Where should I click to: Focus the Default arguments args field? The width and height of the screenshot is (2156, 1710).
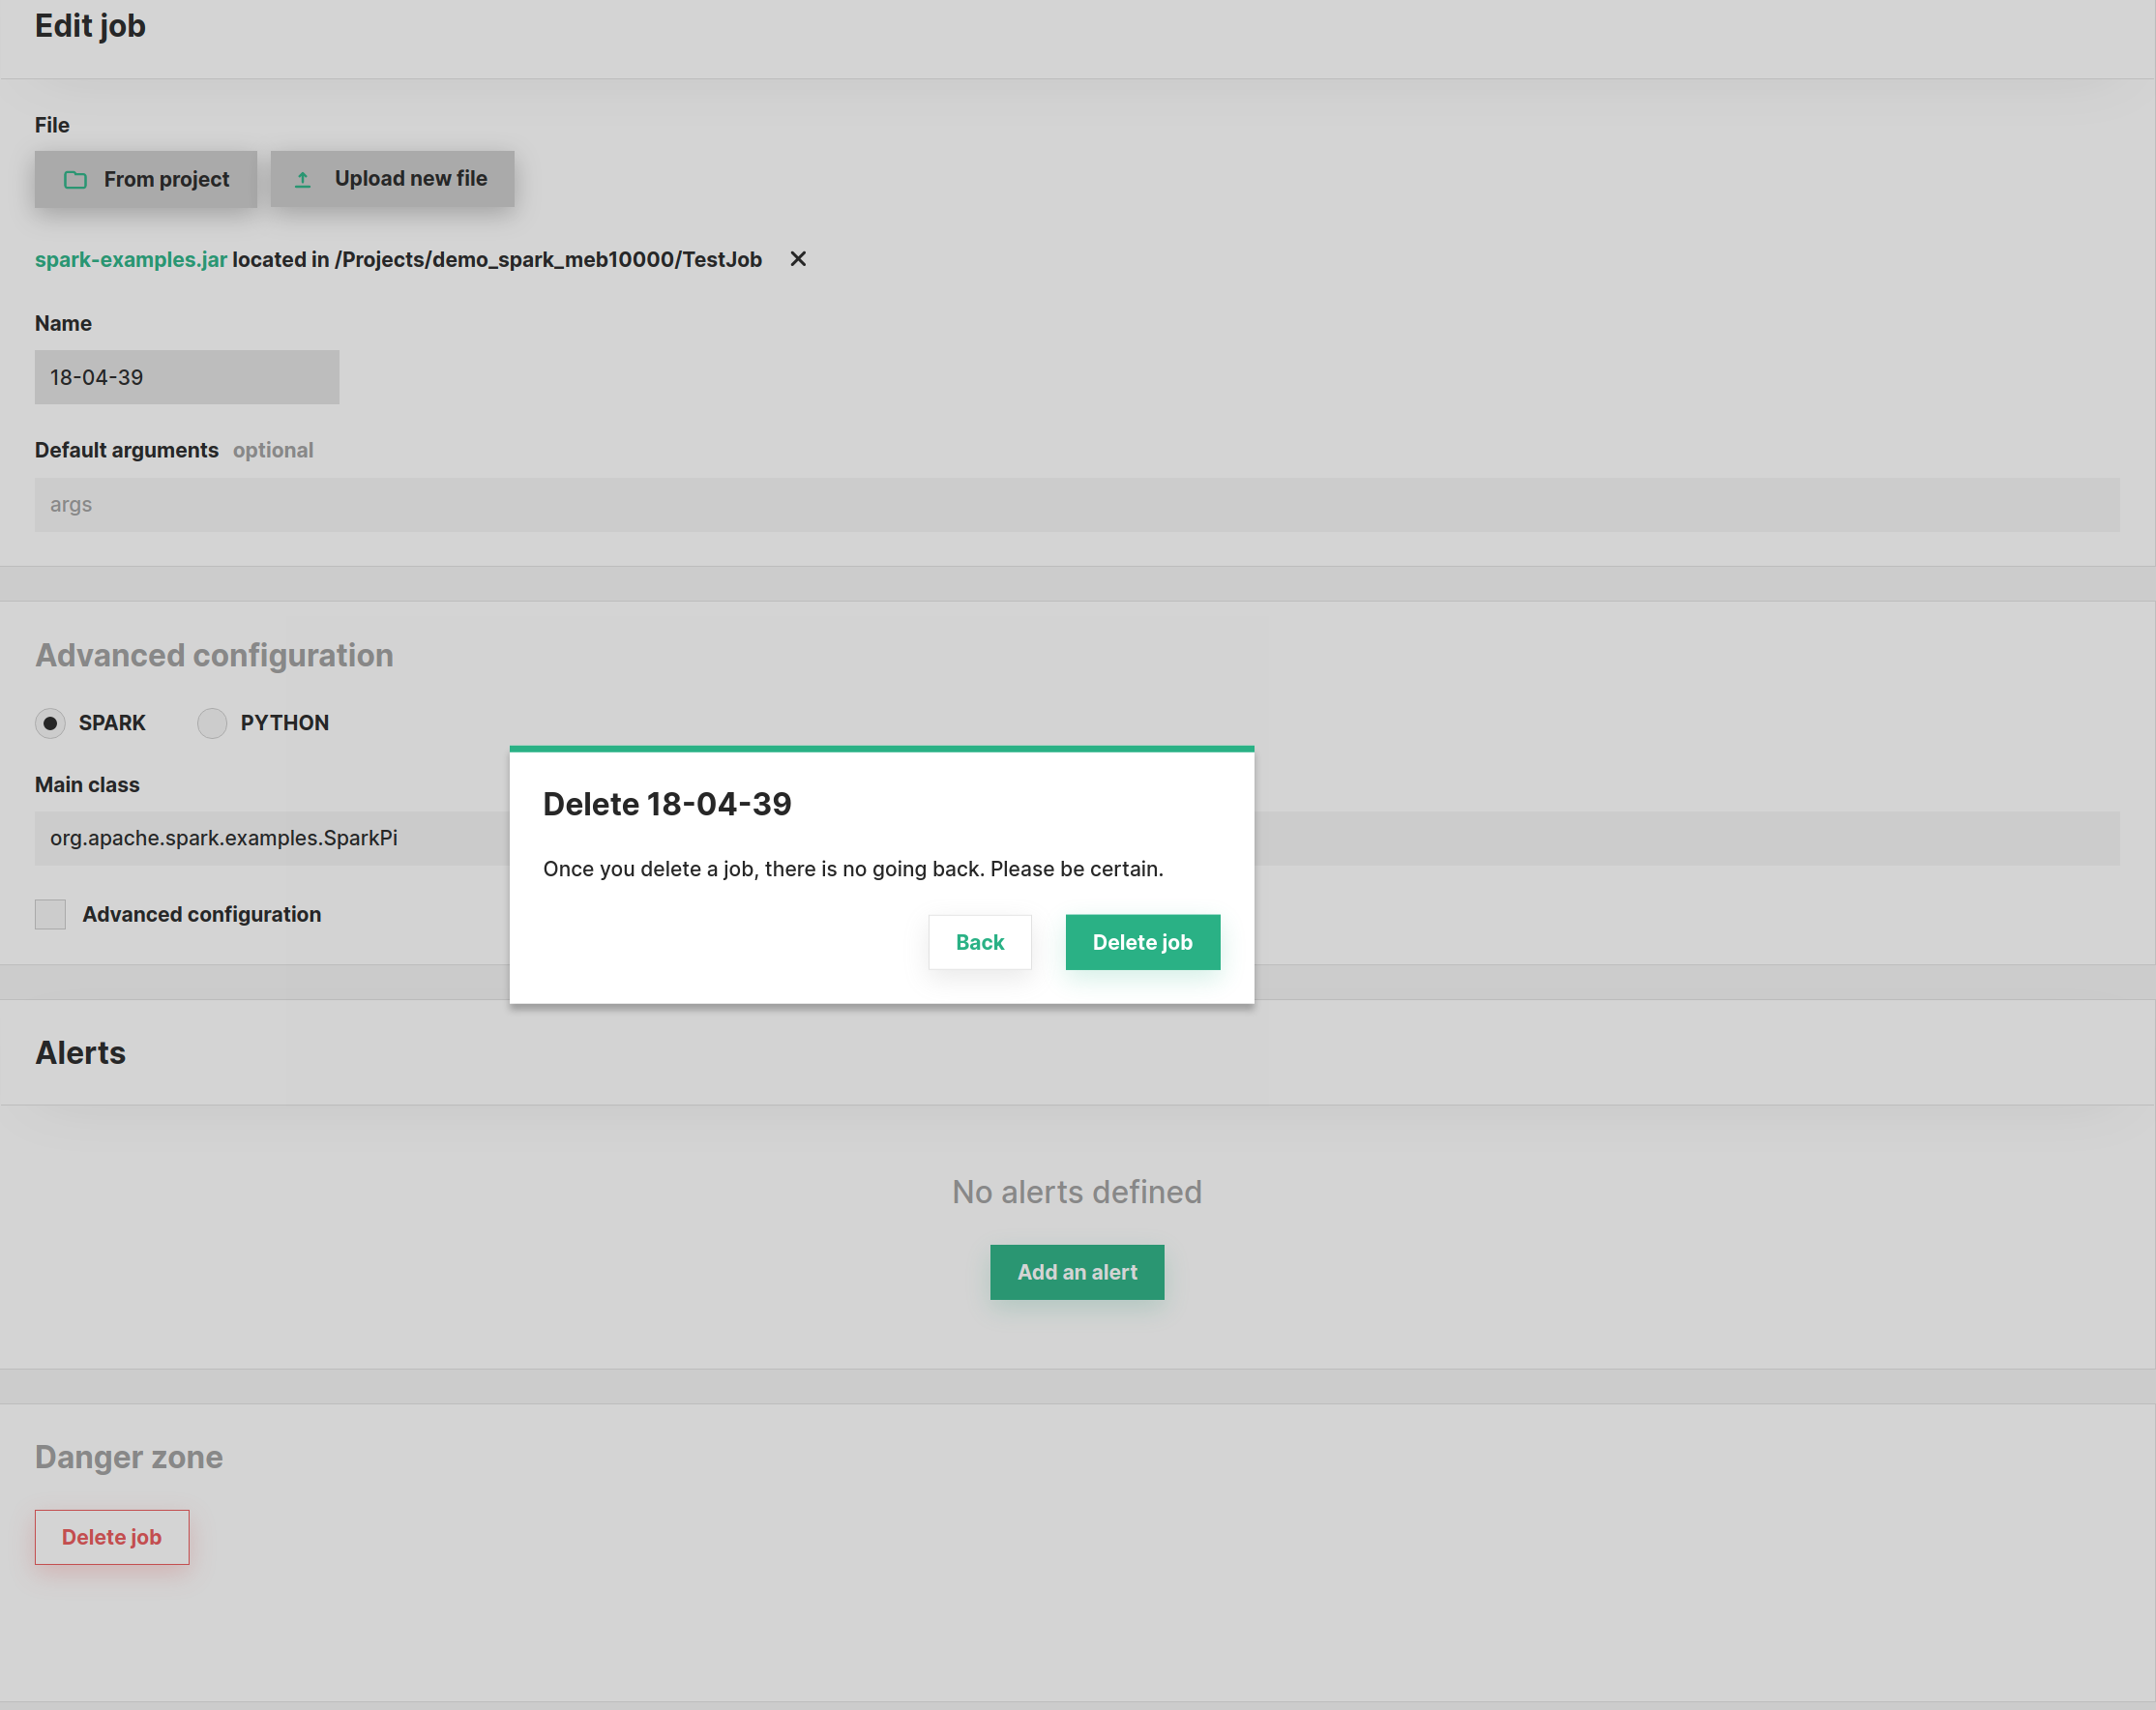tap(1076, 505)
